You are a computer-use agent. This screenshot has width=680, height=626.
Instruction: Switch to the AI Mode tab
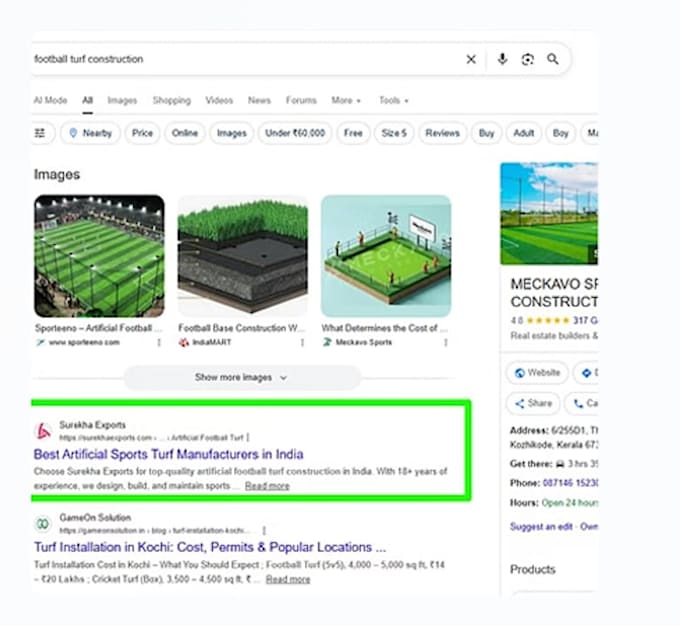click(x=50, y=100)
